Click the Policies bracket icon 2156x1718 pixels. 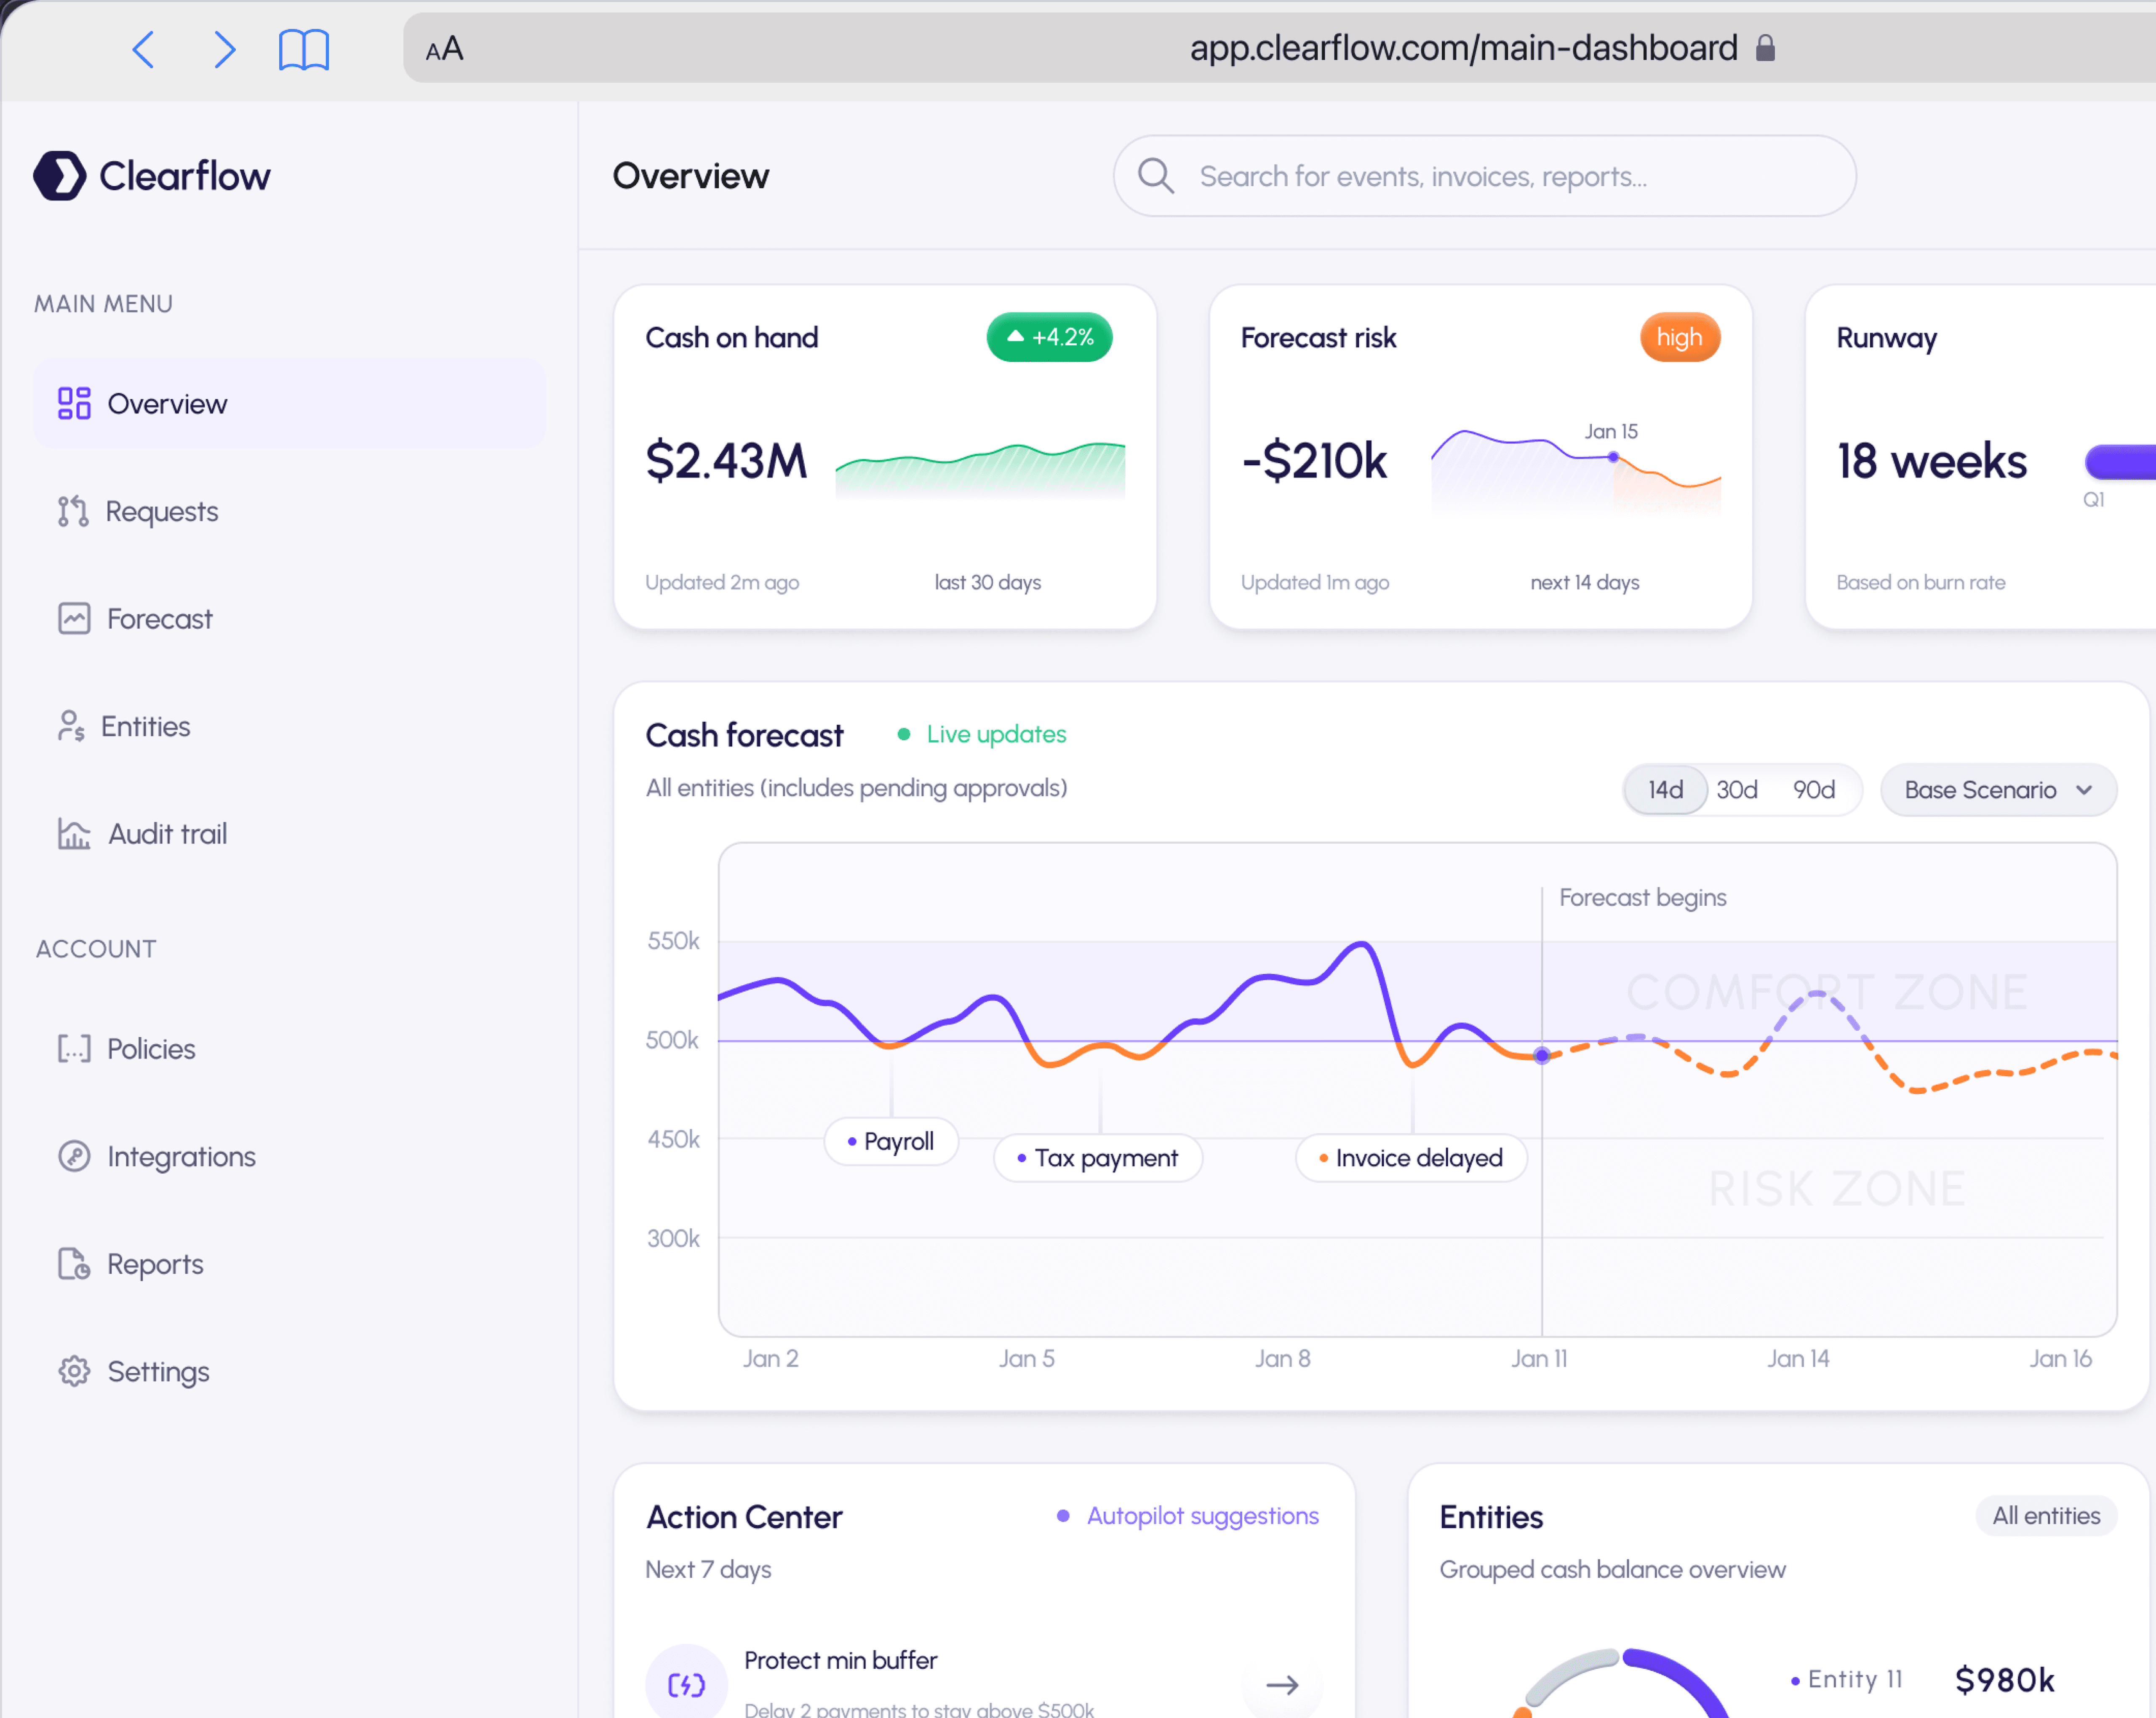pos(74,1049)
